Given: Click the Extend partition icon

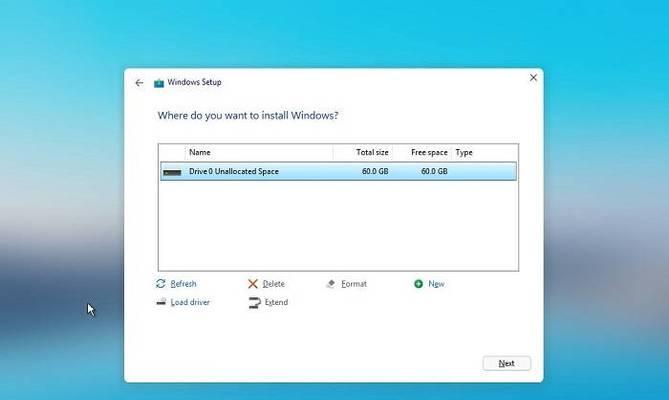Looking at the screenshot, I should (254, 303).
